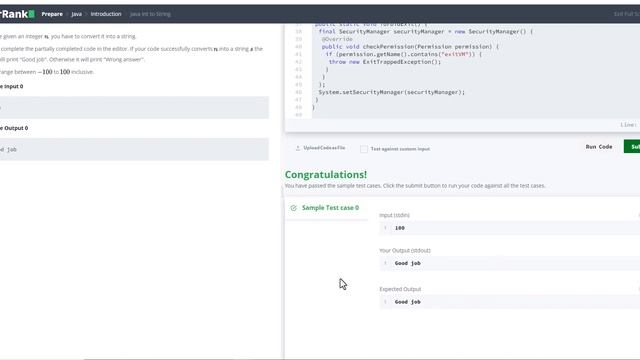Go to the Java breadcrumb

[x=76, y=14]
